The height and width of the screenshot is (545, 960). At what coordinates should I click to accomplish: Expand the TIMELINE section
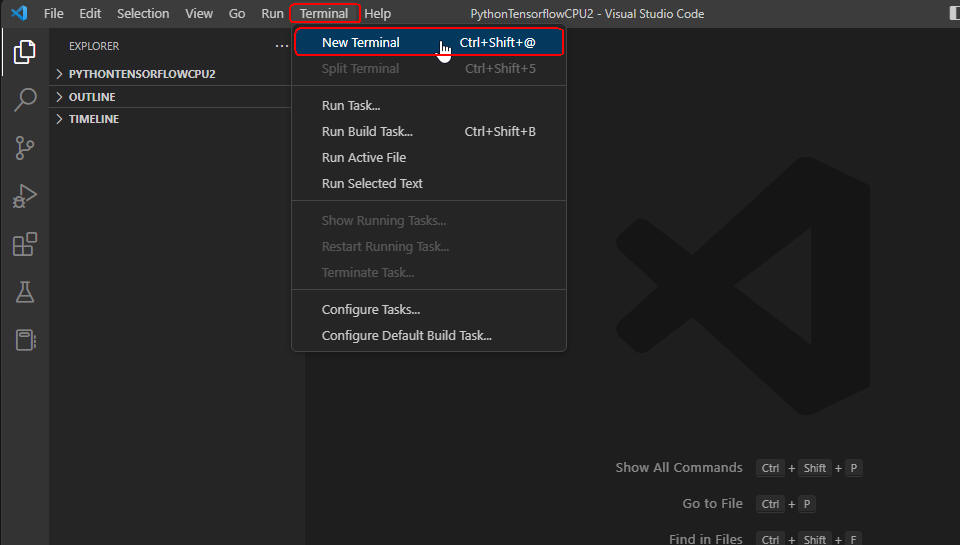[x=170, y=119]
